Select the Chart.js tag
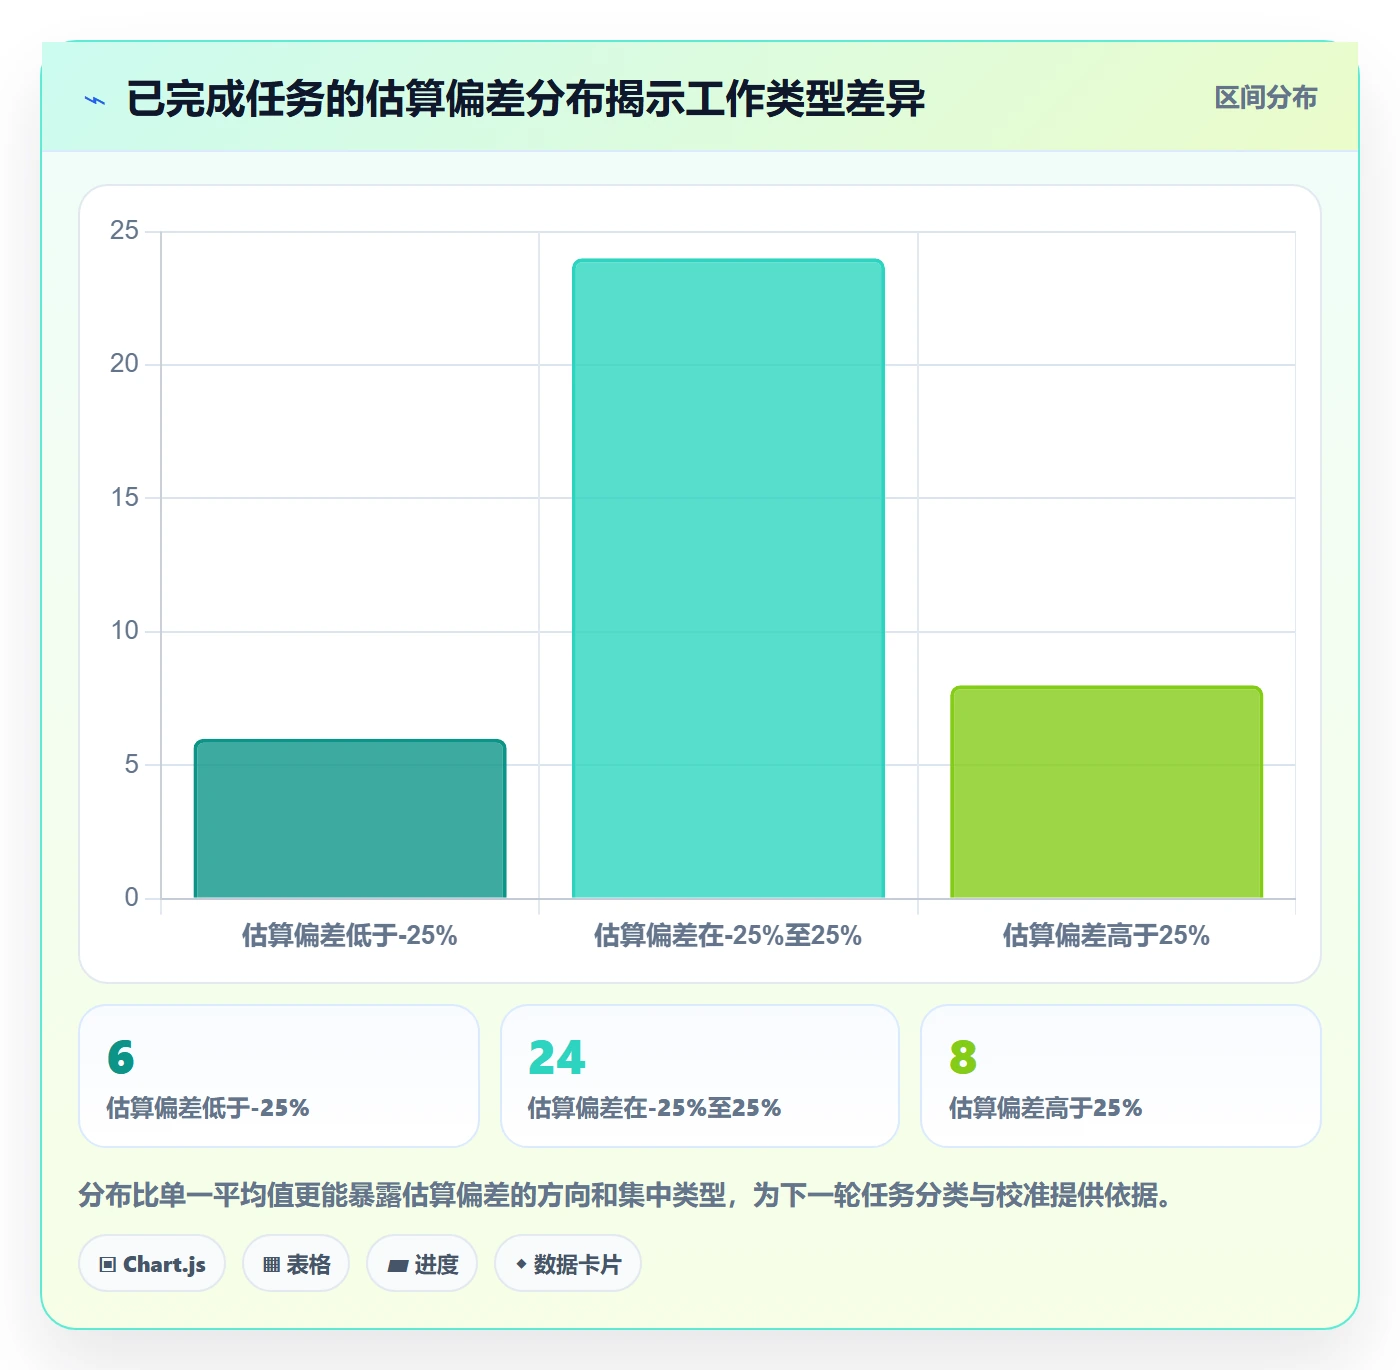Screen dimensions: 1400x1370 coord(152,1264)
